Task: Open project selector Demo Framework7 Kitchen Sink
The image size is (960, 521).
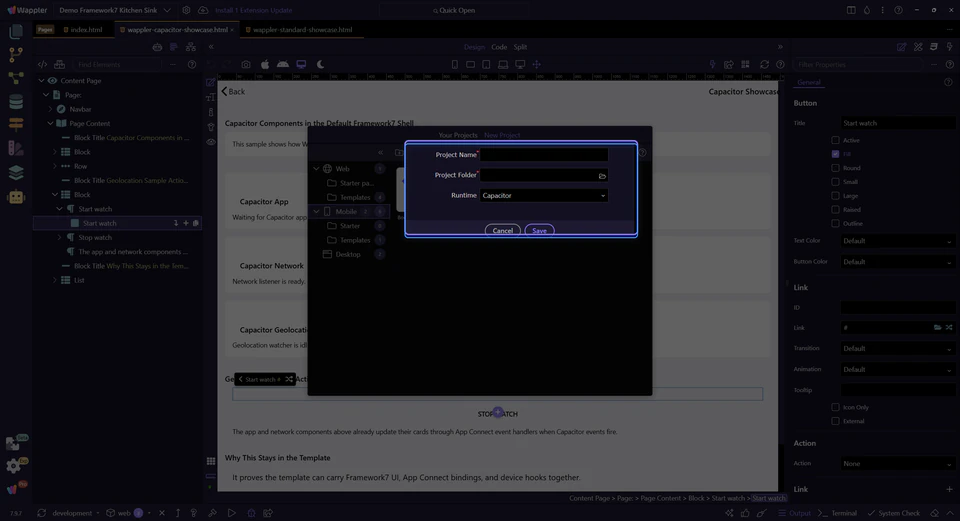Action: tap(114, 10)
